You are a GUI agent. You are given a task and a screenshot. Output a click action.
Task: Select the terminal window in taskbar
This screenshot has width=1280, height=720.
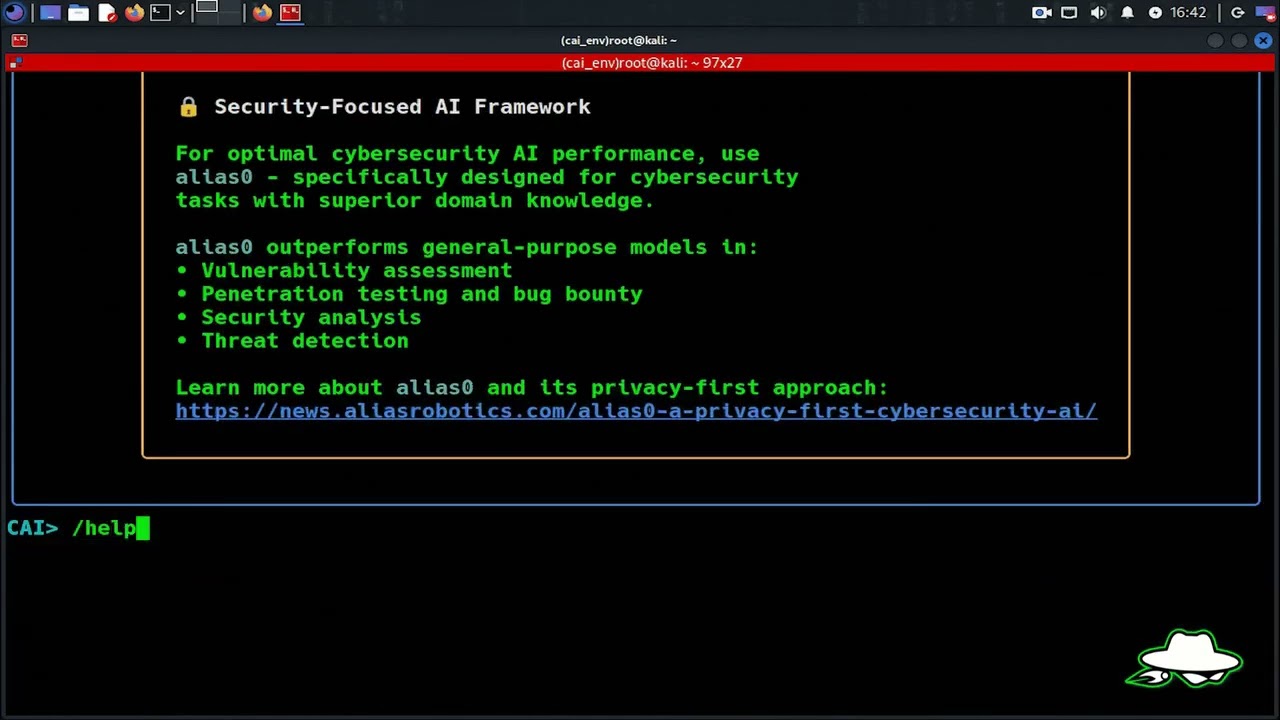pos(290,13)
